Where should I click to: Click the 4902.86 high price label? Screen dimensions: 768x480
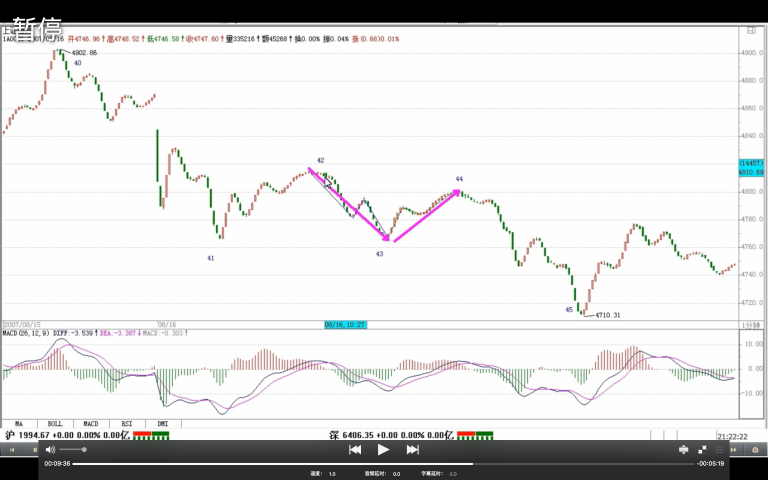tap(84, 52)
